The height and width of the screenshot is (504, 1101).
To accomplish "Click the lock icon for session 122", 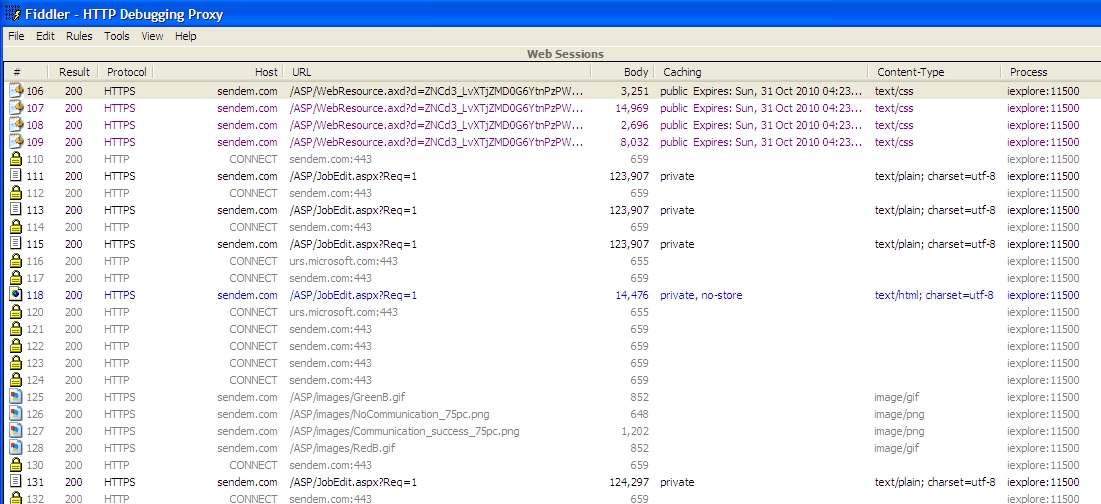I will pos(15,346).
